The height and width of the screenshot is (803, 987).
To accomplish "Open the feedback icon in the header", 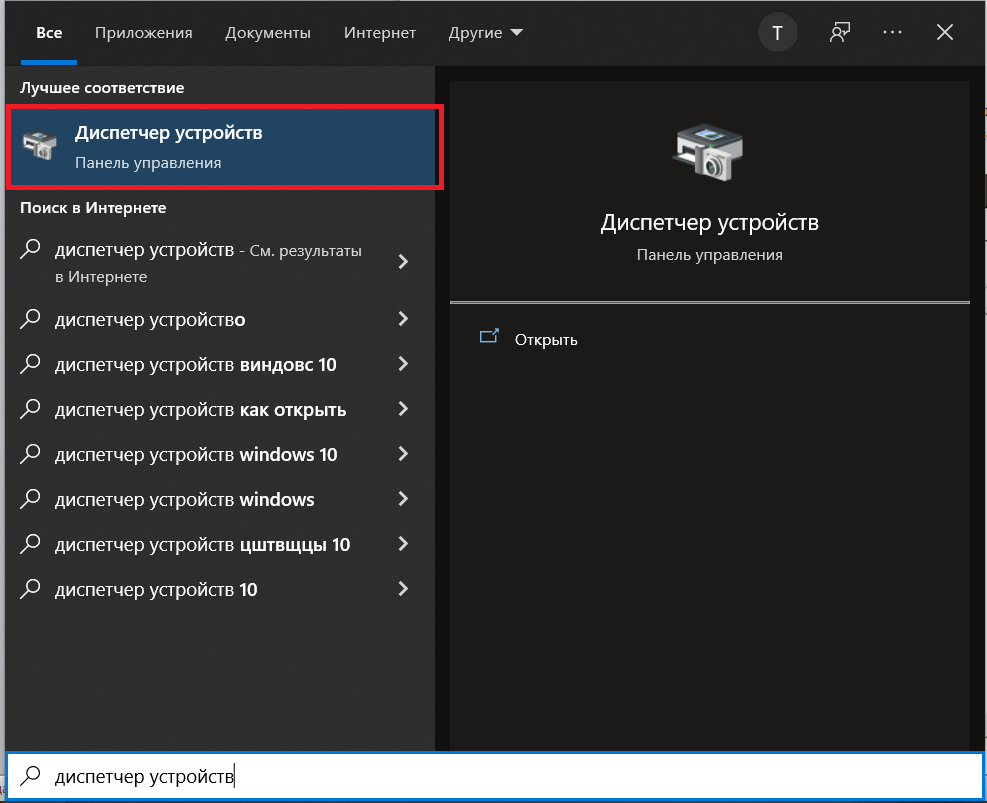I will (x=839, y=33).
